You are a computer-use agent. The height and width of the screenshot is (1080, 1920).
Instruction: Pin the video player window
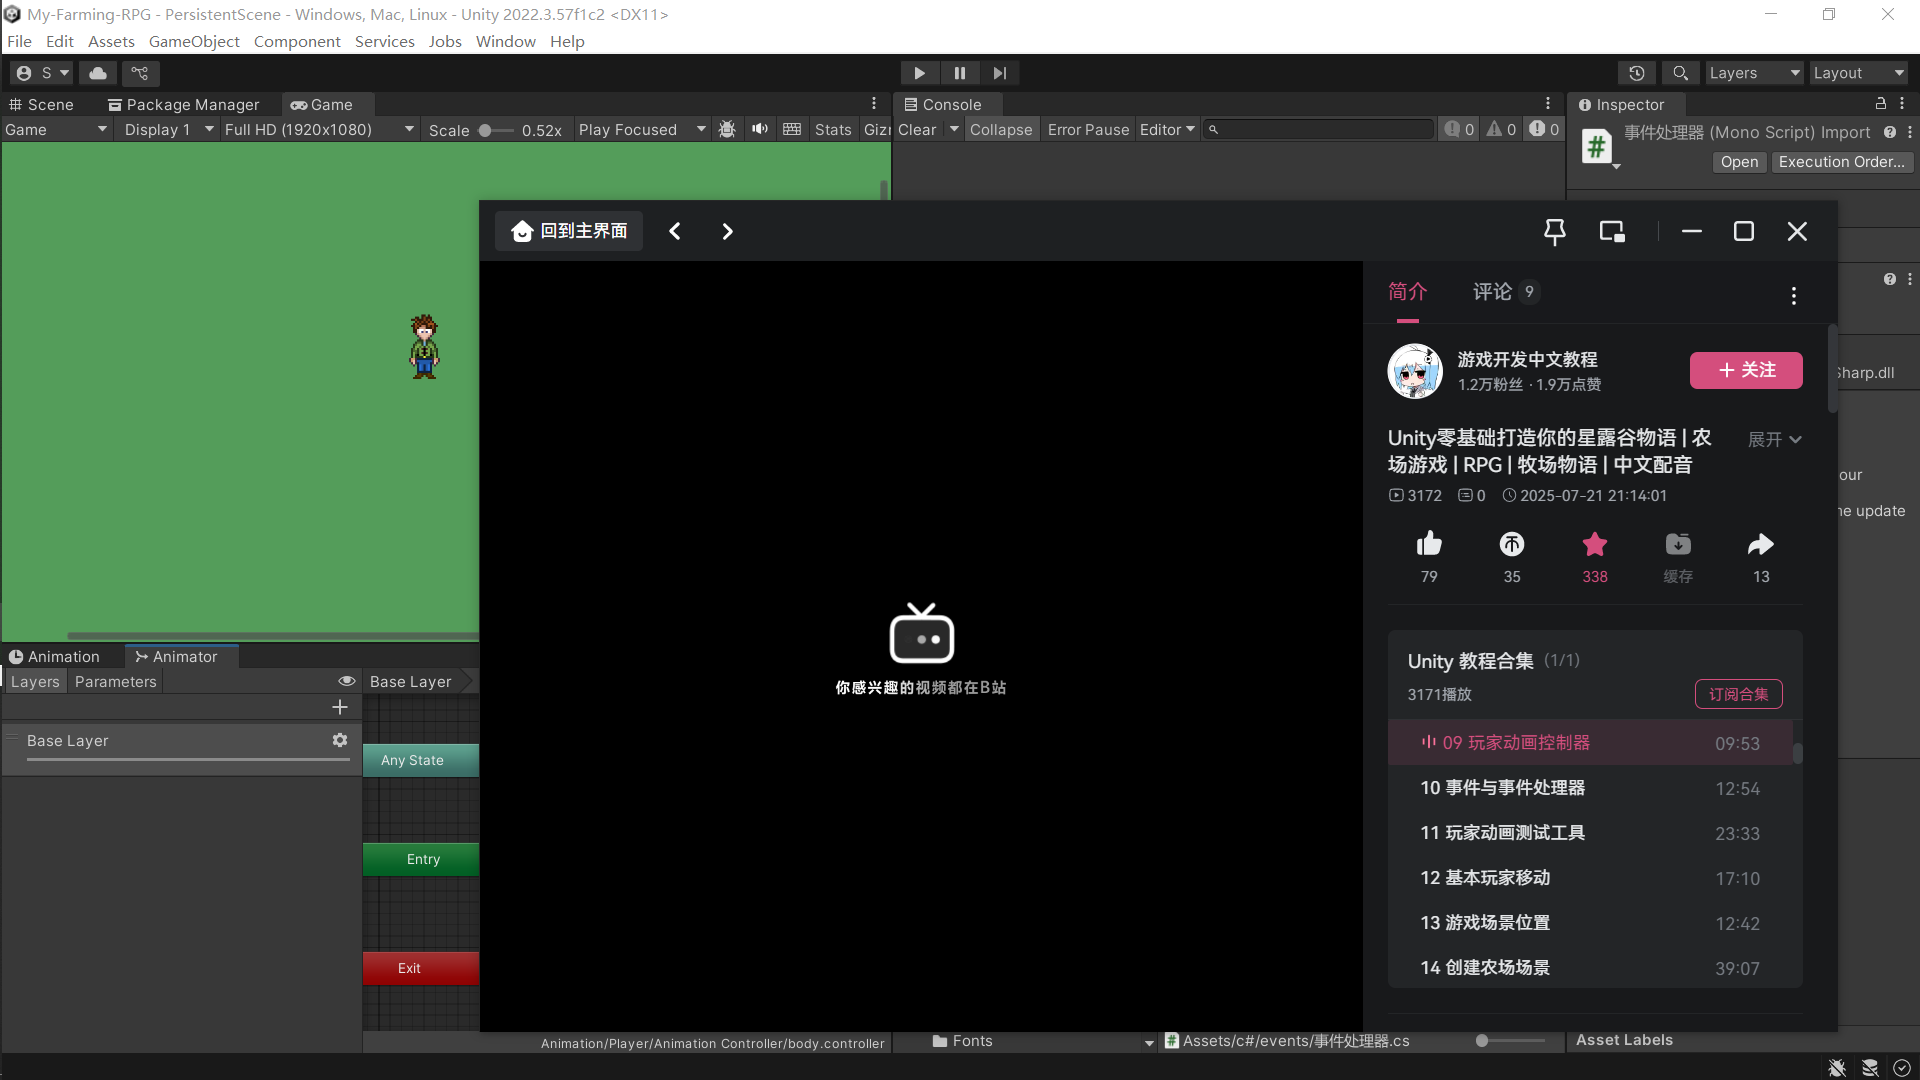pyautogui.click(x=1554, y=232)
